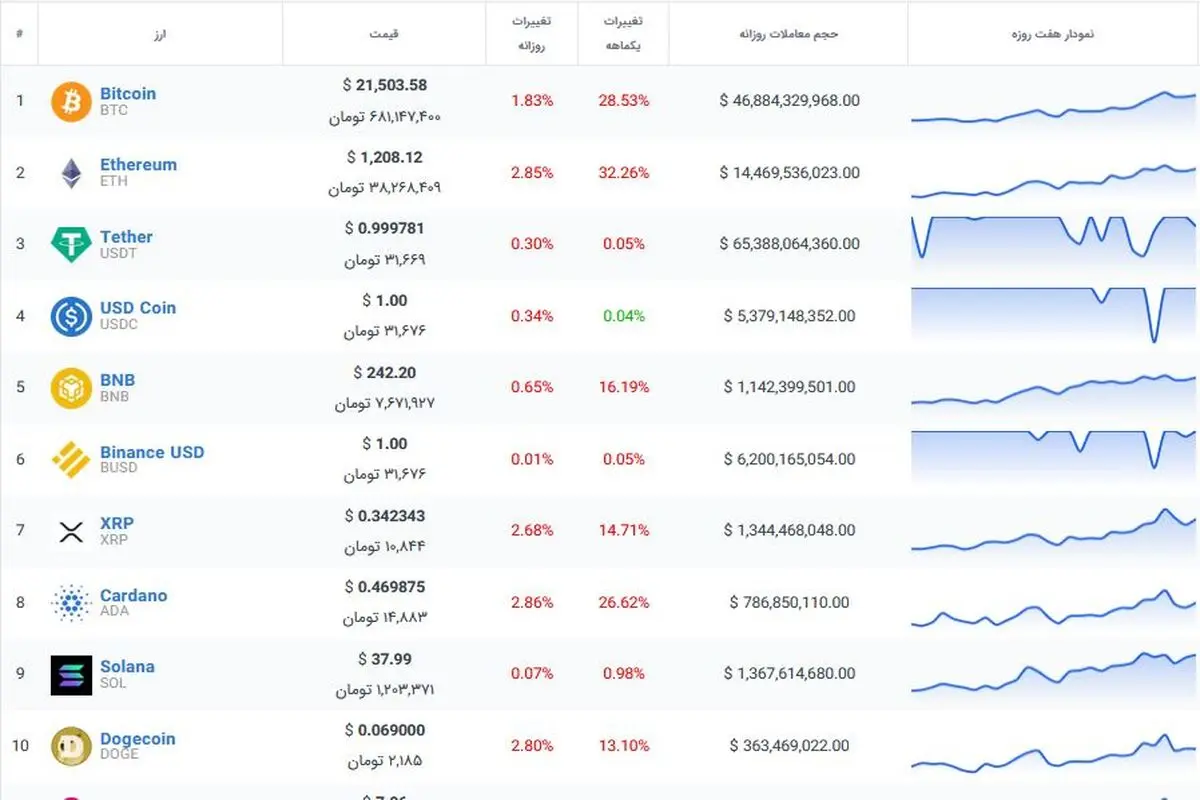Click the Cardano ADA dotted icon

point(71,603)
